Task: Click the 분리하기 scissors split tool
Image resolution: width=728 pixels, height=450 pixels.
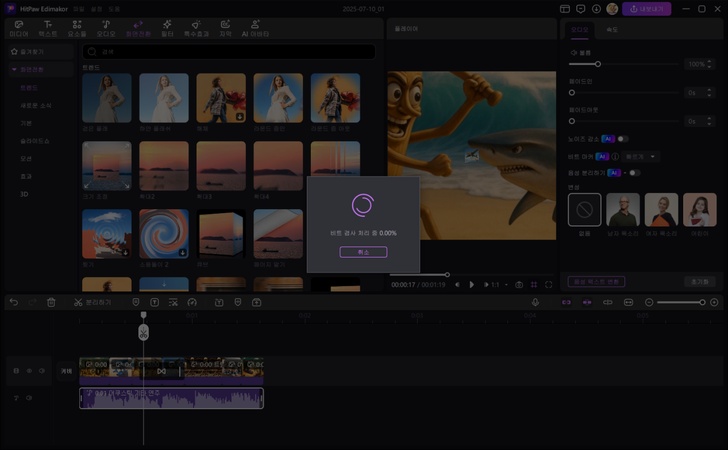Action: click(92, 302)
